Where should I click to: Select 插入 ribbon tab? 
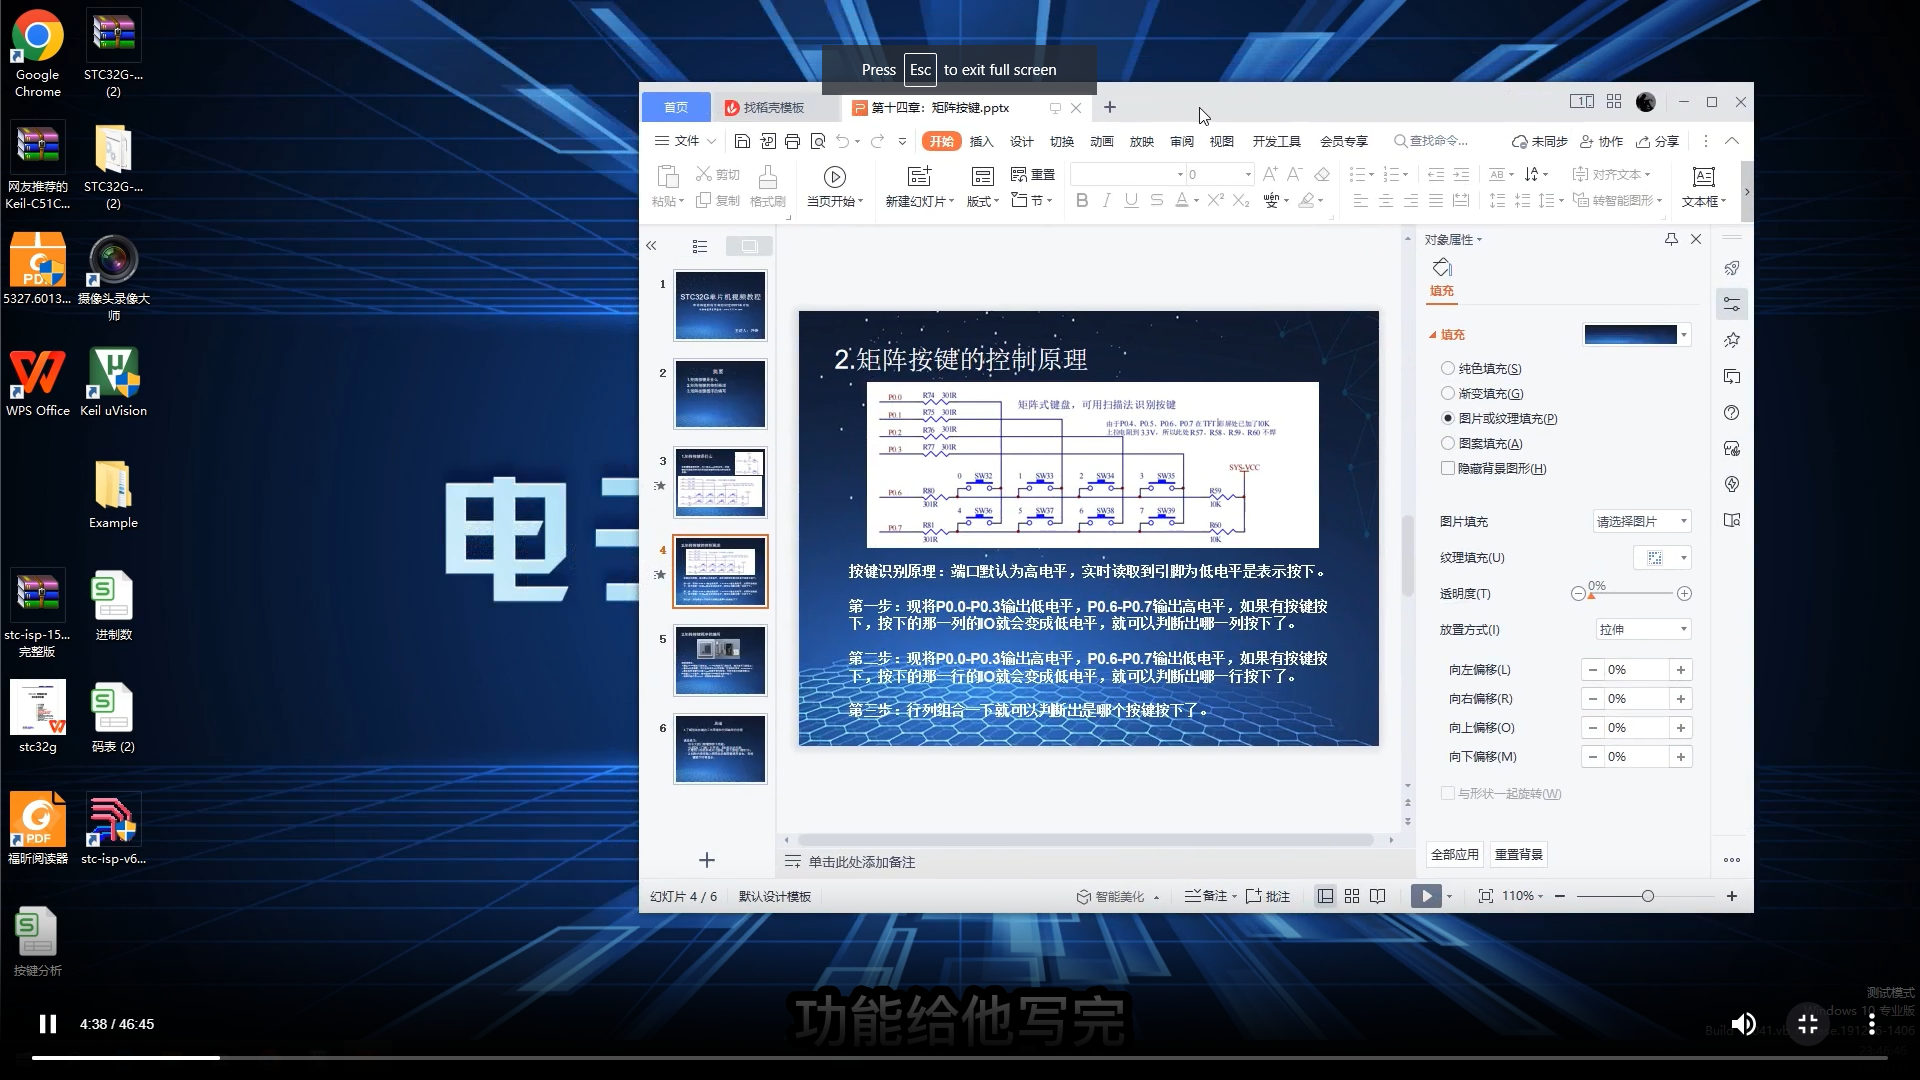tap(982, 141)
